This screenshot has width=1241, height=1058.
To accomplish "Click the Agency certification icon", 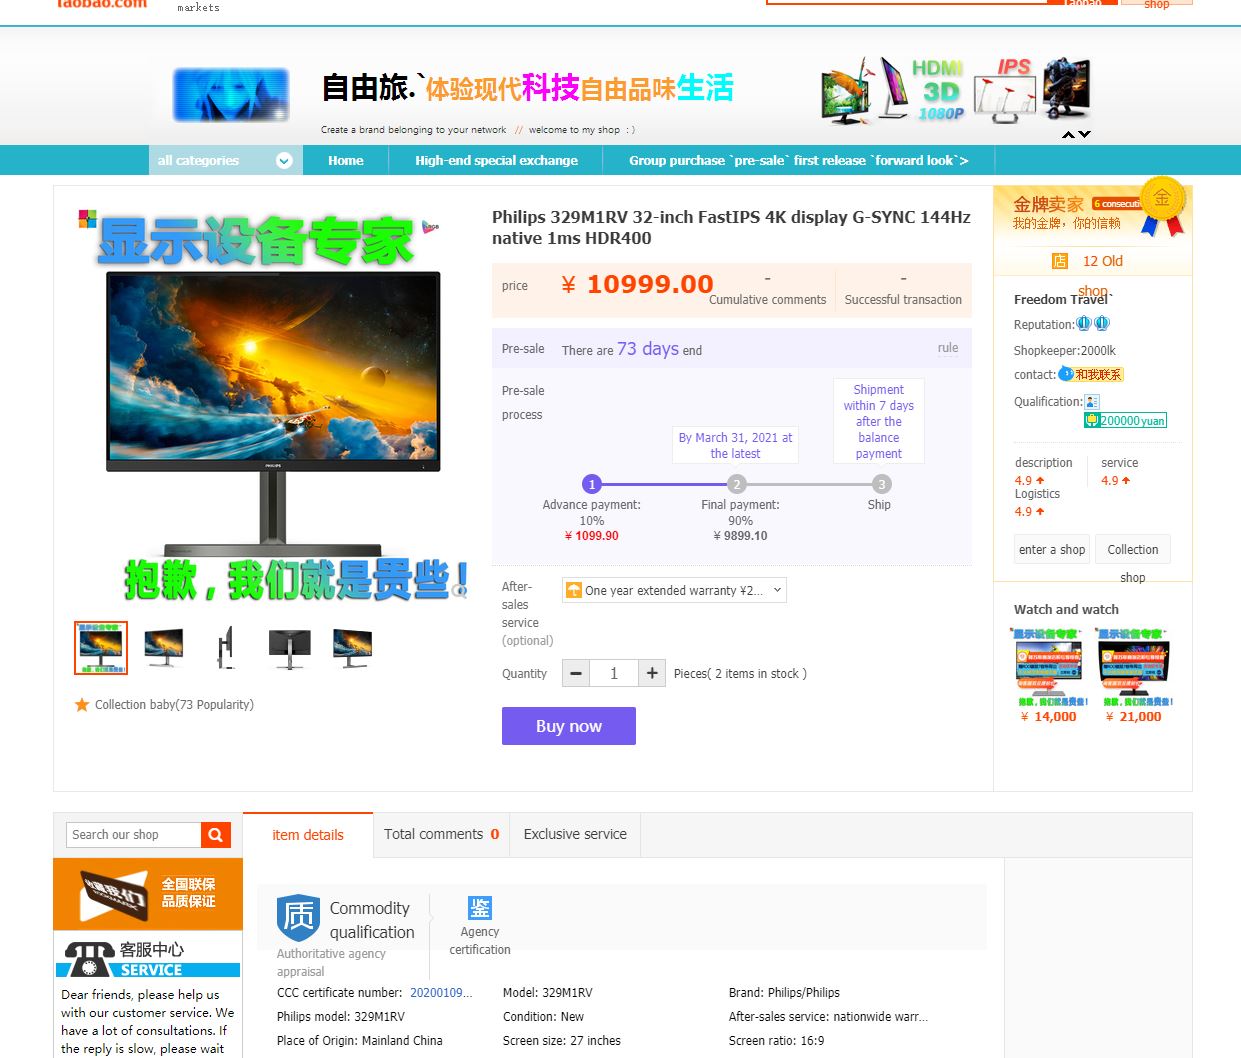I will 480,907.
